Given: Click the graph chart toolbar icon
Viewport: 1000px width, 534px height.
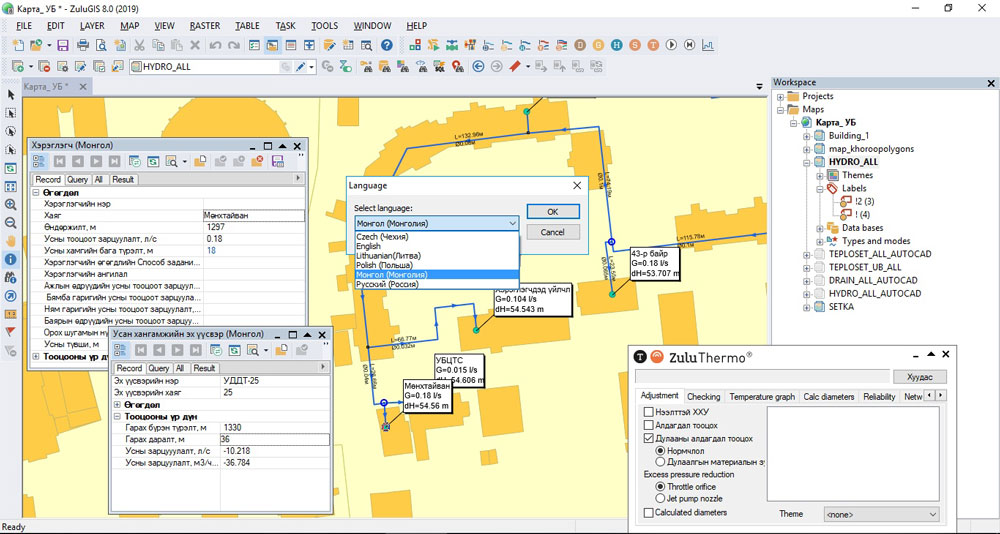Looking at the screenshot, I should tap(708, 45).
